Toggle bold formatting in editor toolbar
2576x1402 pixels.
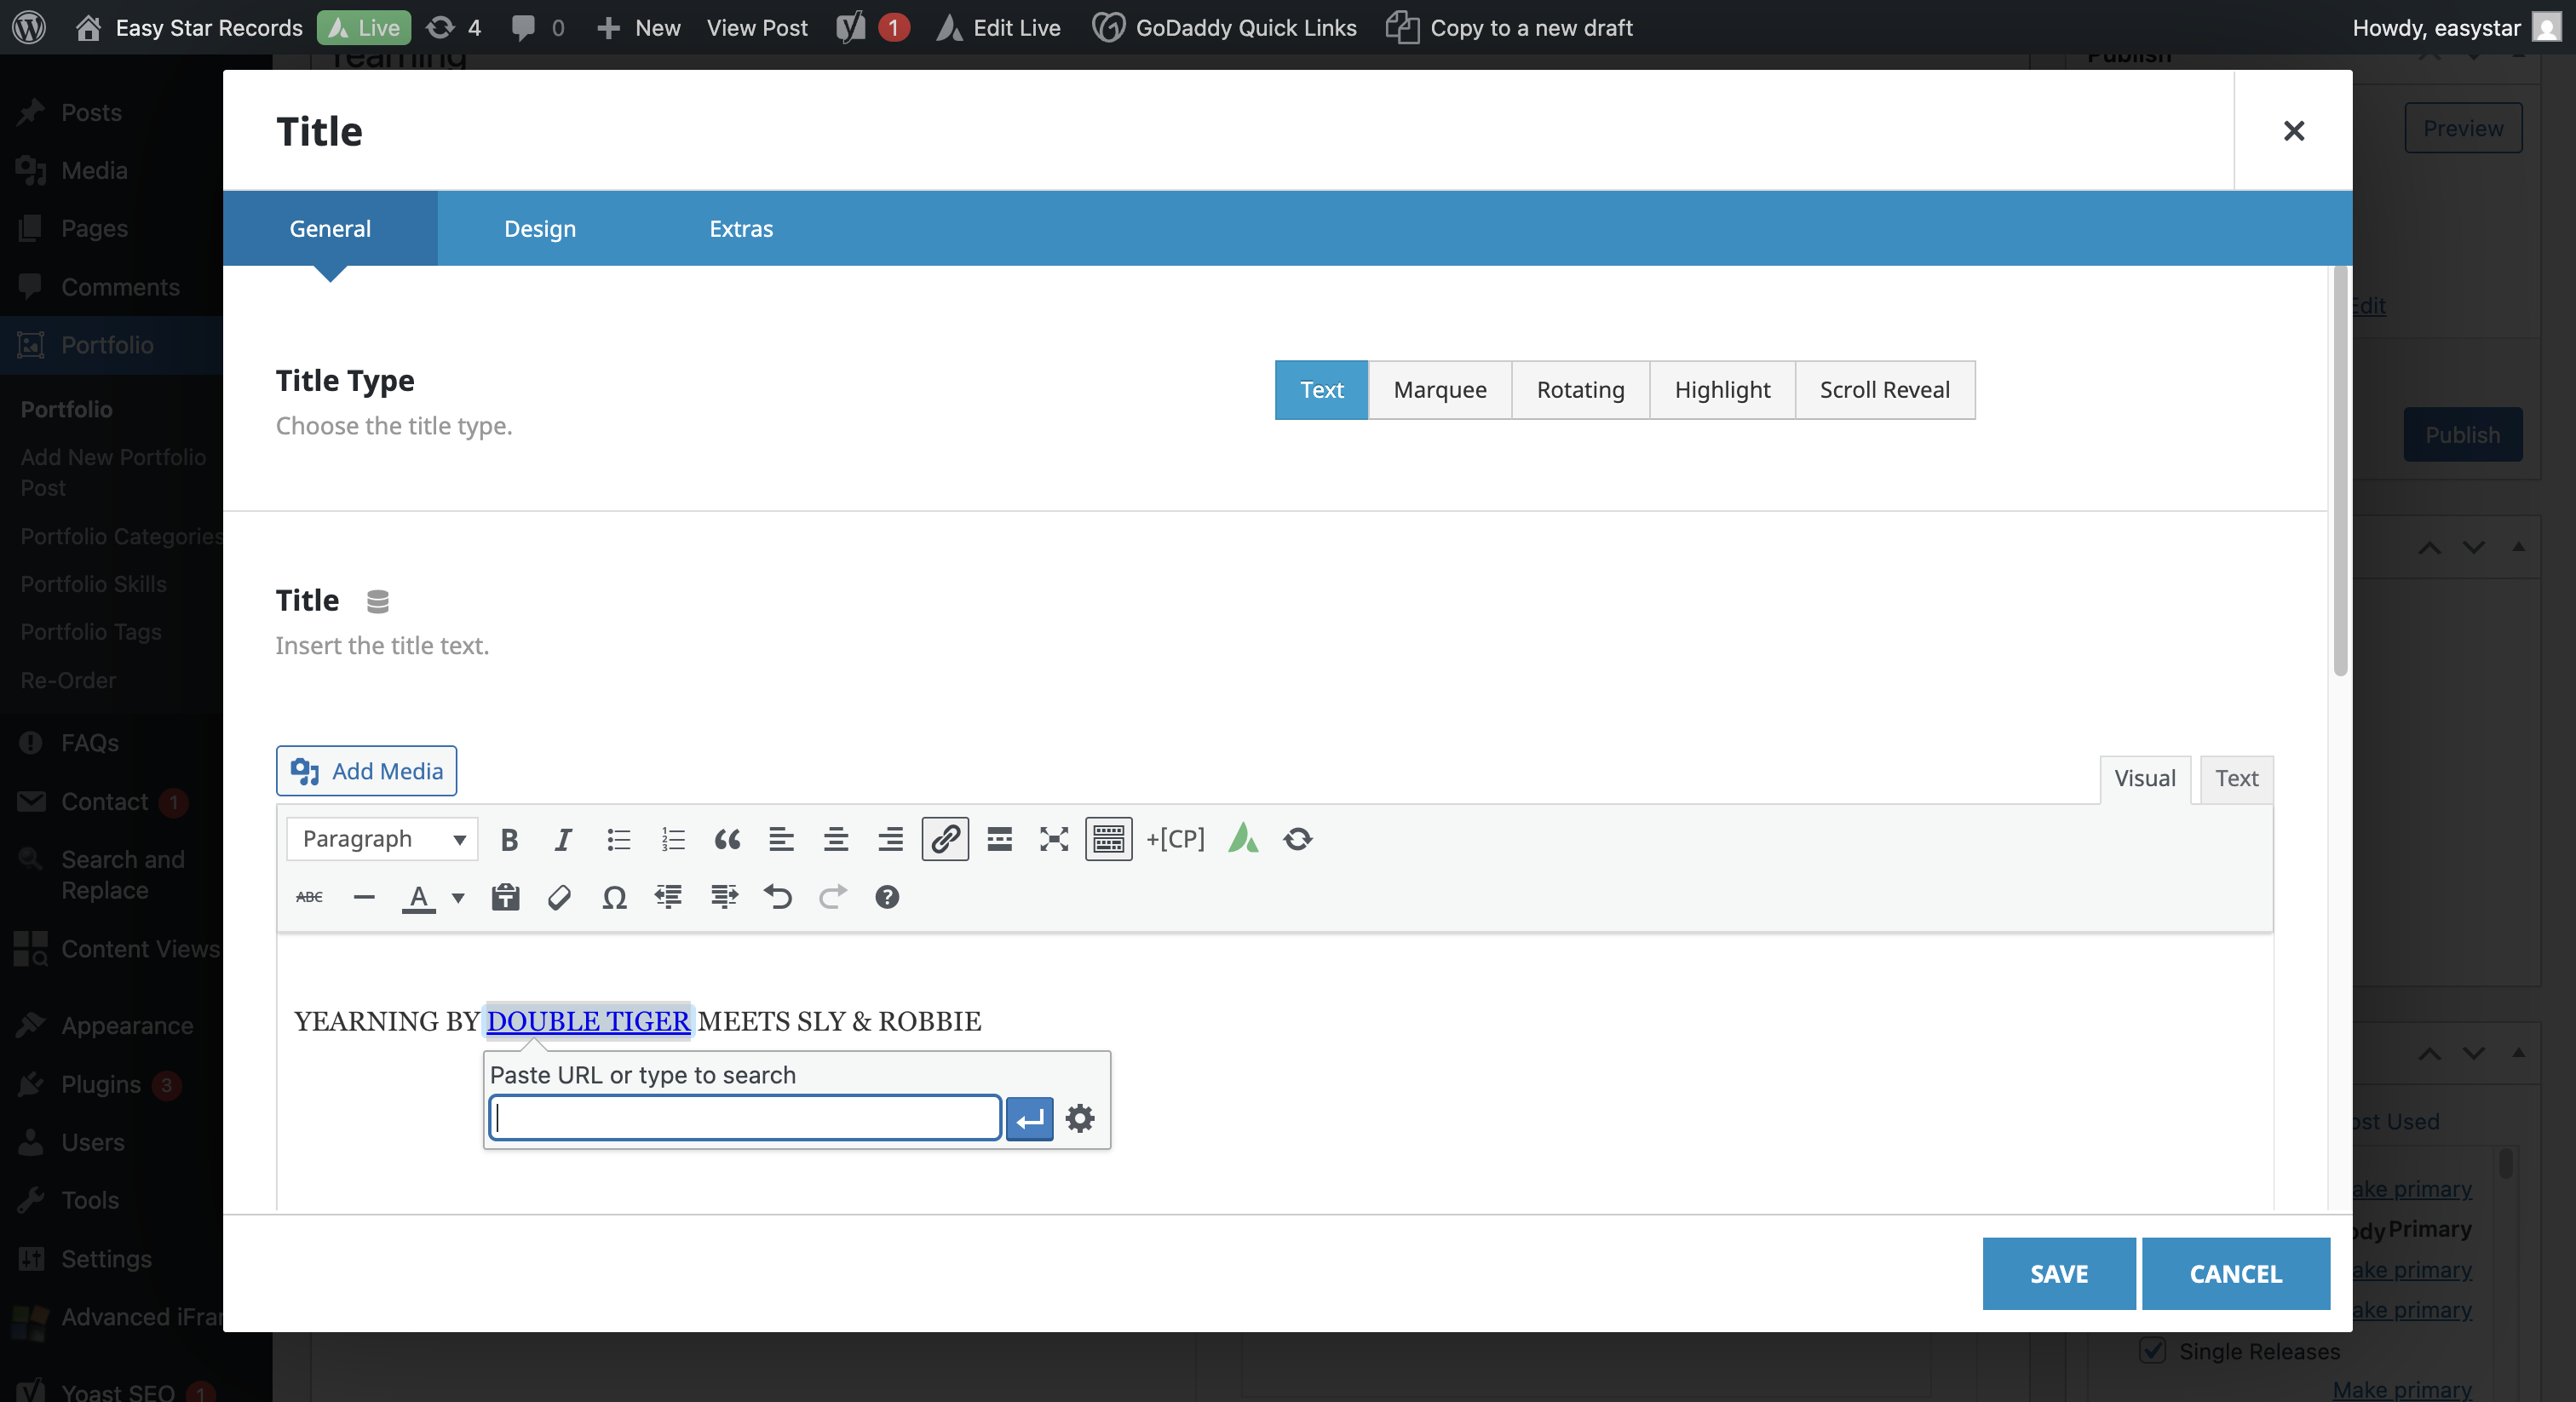pyautogui.click(x=509, y=840)
